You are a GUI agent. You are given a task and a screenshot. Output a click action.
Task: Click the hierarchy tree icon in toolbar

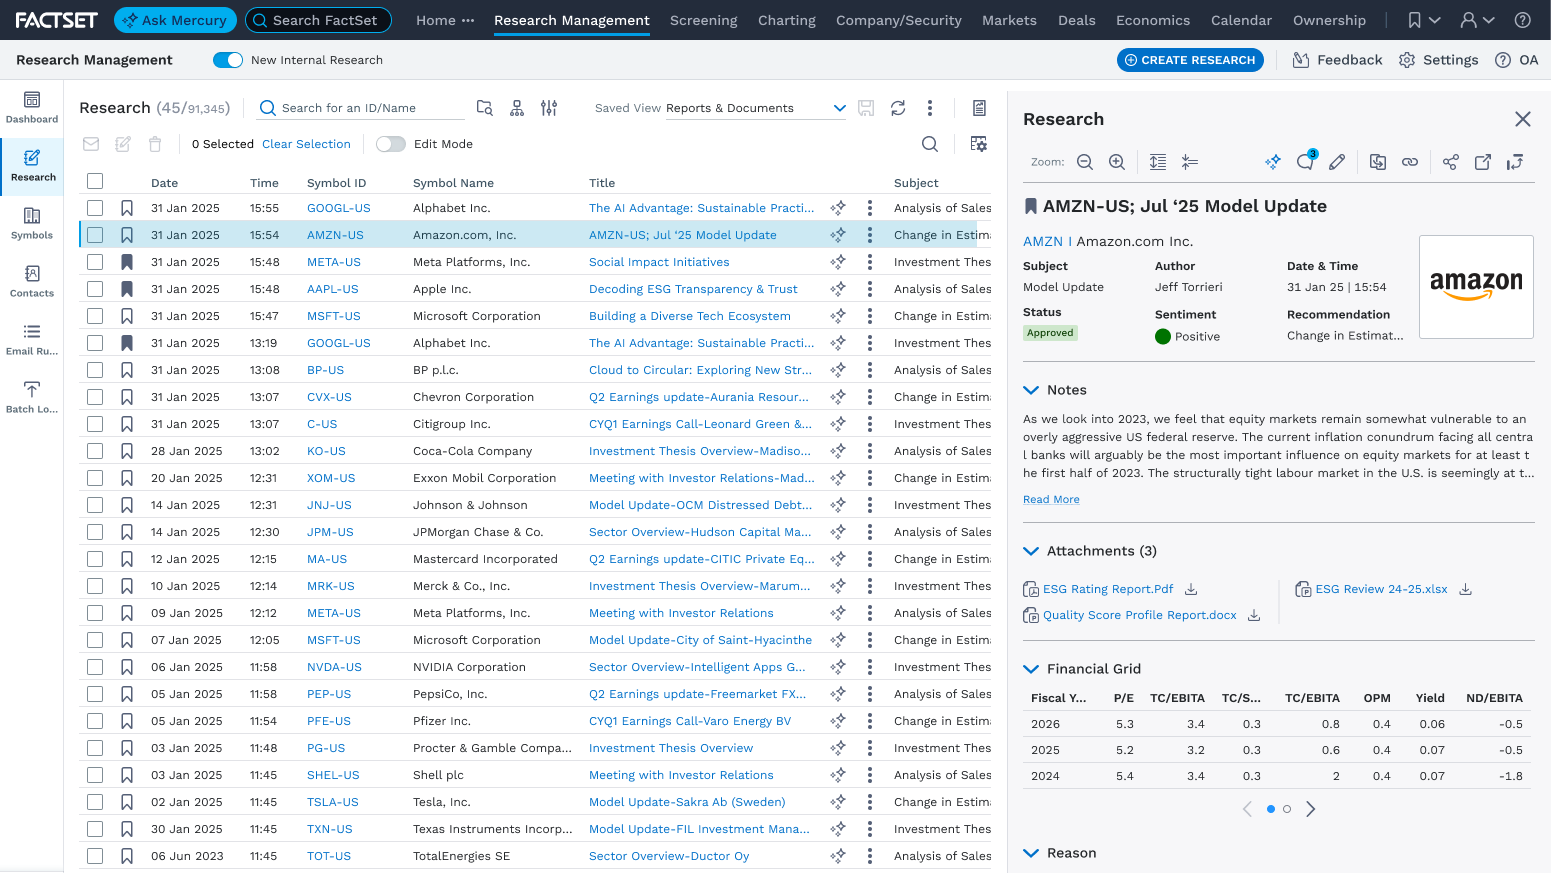pyautogui.click(x=517, y=108)
